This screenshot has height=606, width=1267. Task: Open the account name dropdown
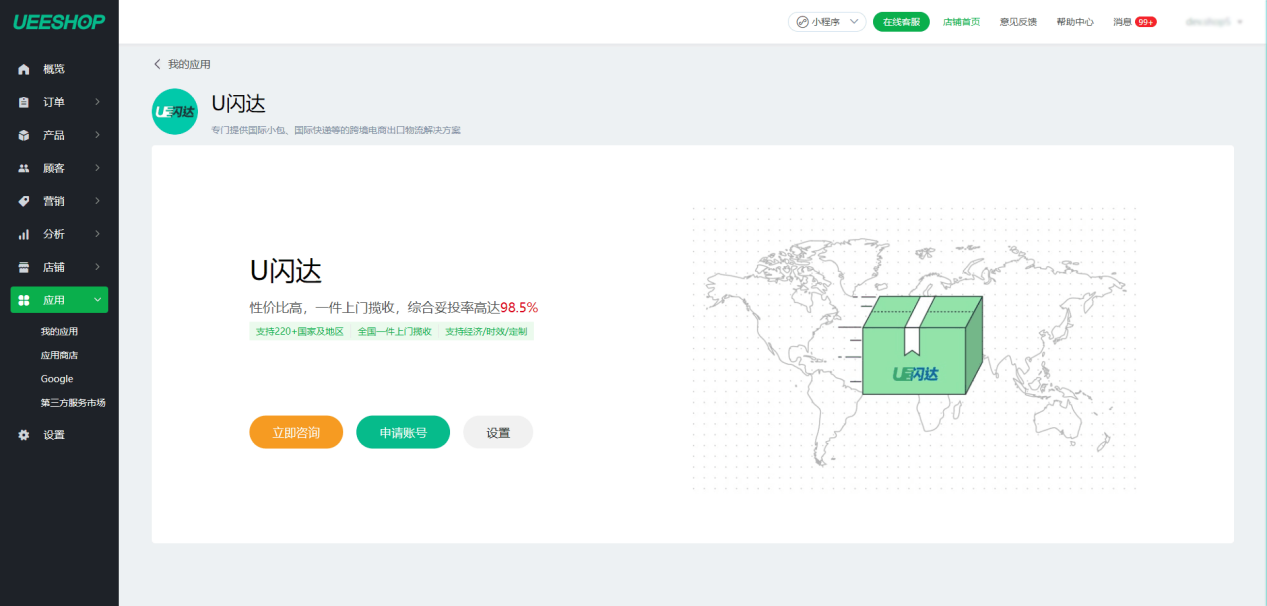pyautogui.click(x=1214, y=21)
